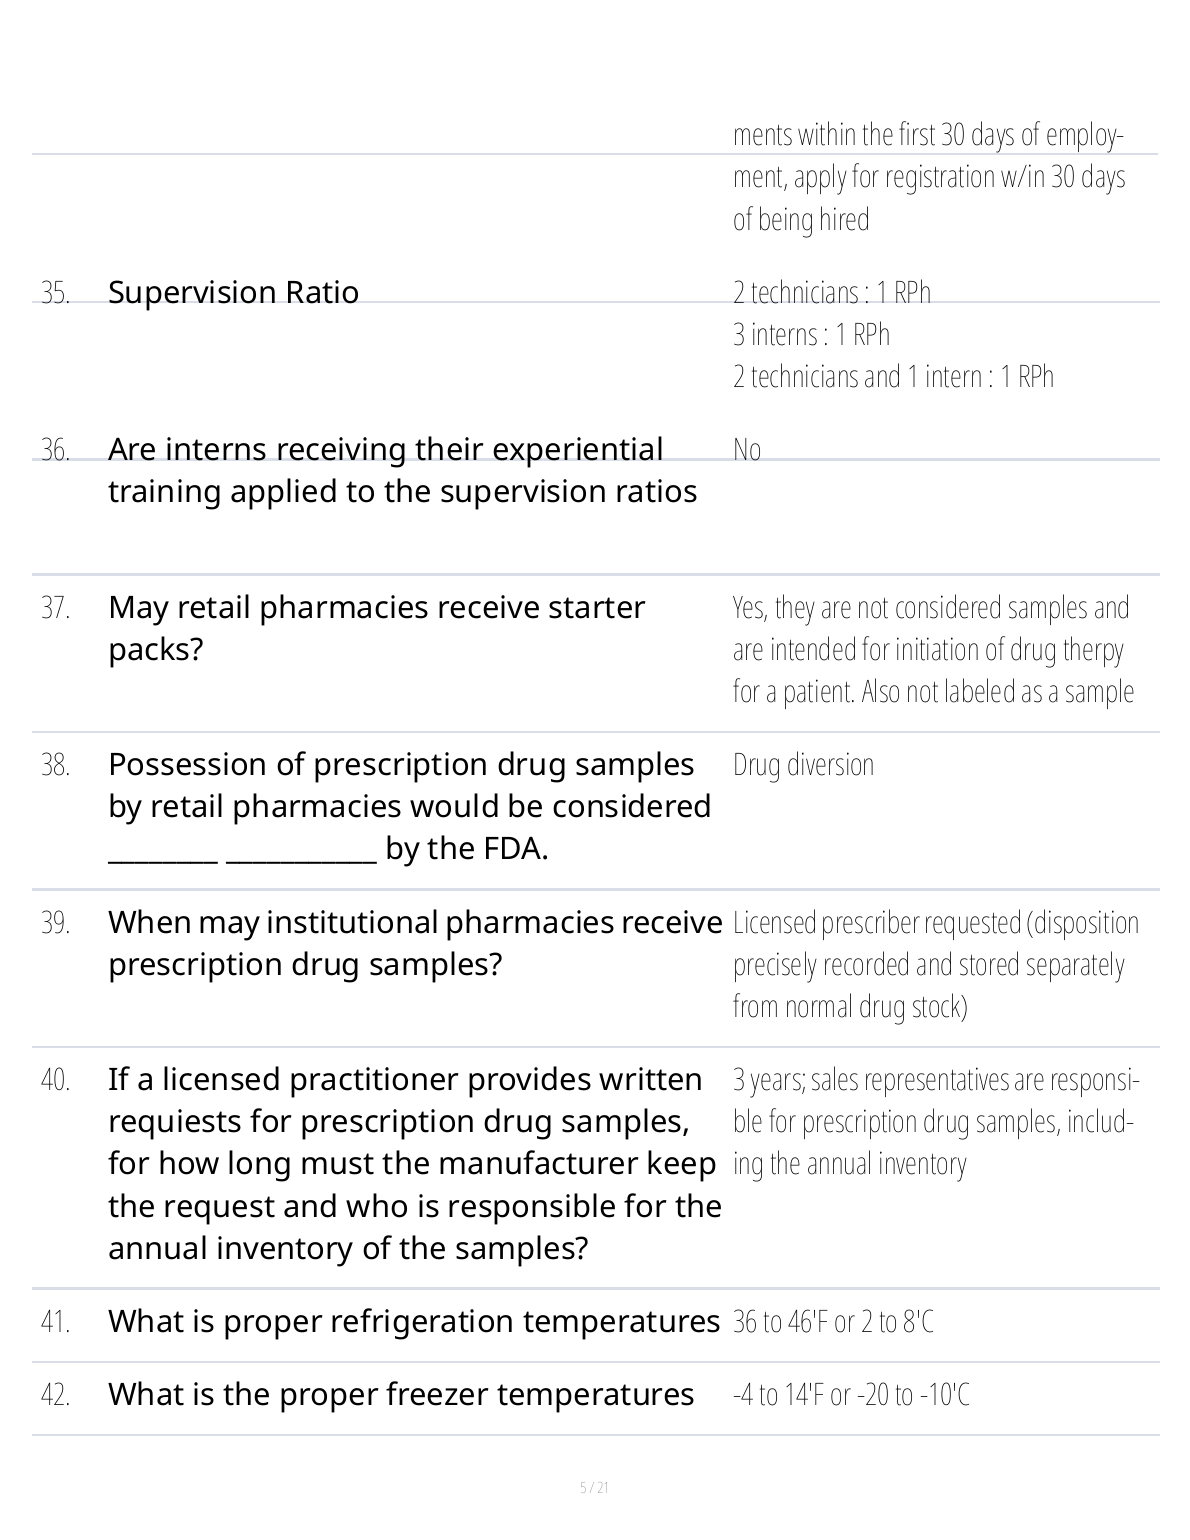Click row number 39
Image resolution: width=1190 pixels, height=1540 pixels.
(55, 922)
